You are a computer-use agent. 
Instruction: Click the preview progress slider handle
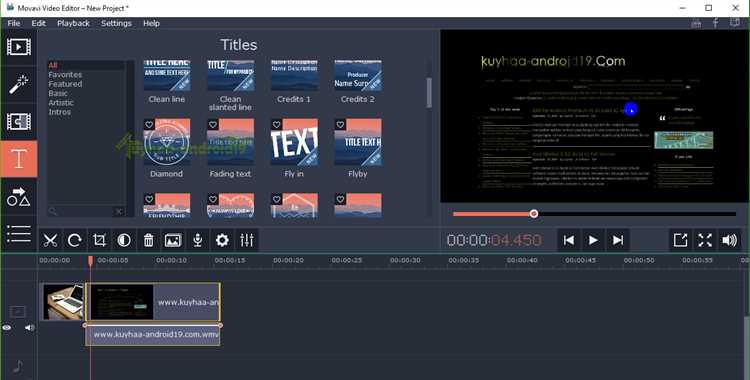[534, 214]
